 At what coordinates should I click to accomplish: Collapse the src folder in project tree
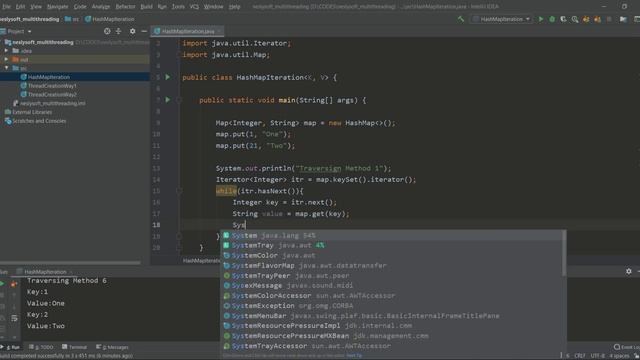tap(6, 68)
